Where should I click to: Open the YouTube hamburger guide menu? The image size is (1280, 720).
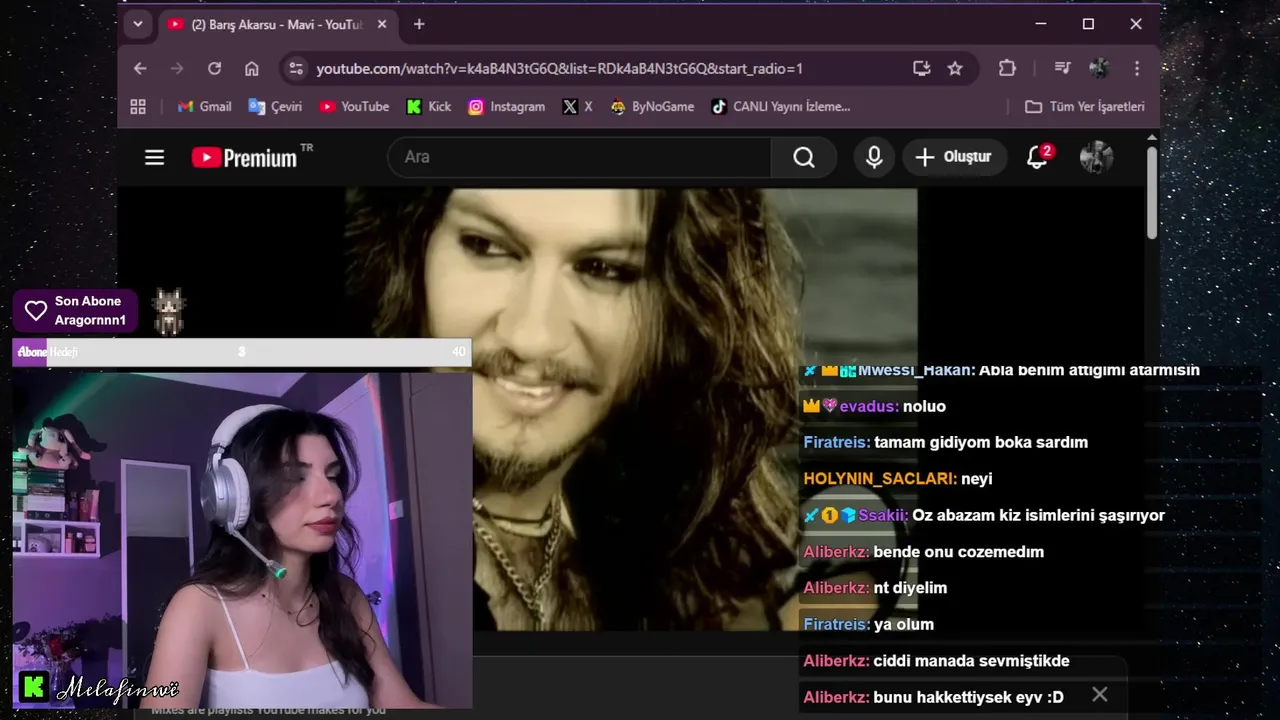click(x=154, y=157)
